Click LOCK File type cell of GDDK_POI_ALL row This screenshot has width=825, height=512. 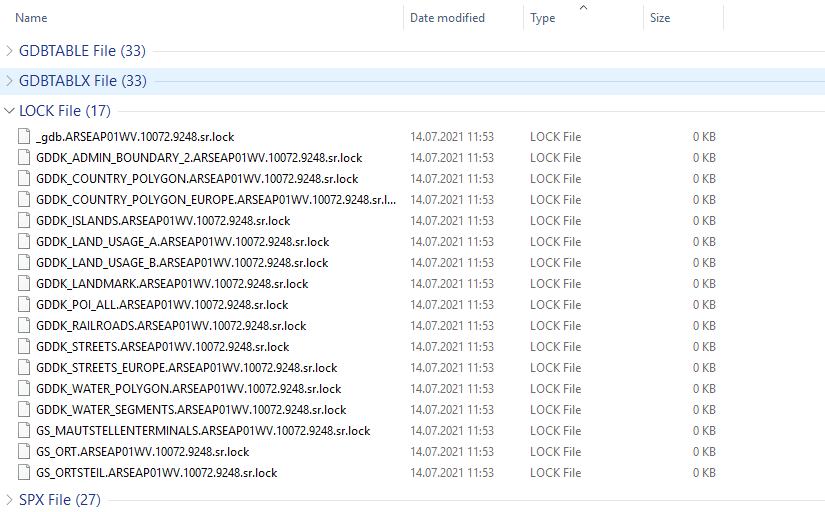pos(556,305)
